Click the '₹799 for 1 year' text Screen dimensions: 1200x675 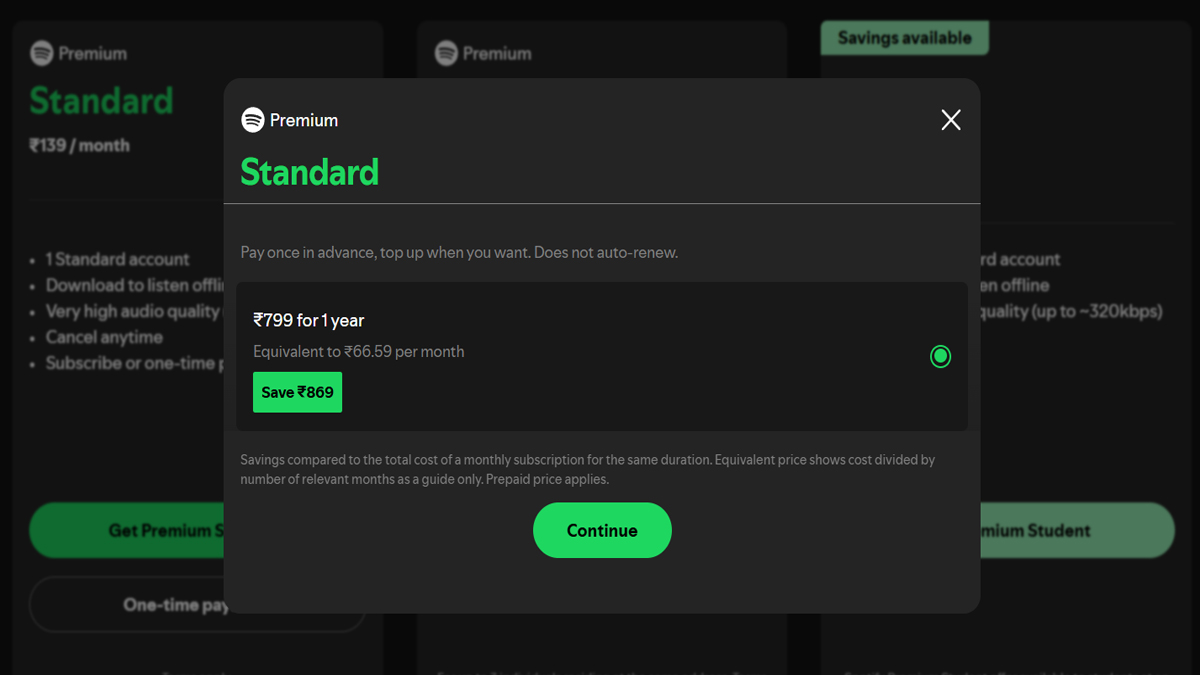coord(309,320)
